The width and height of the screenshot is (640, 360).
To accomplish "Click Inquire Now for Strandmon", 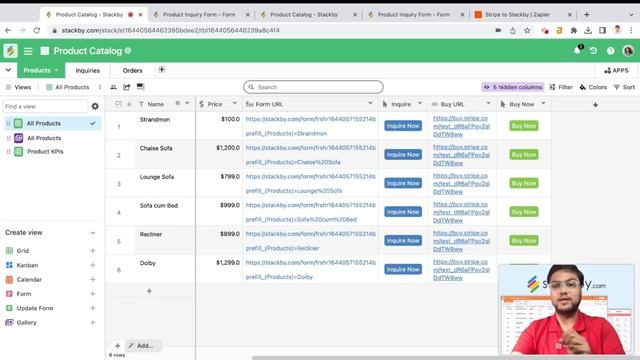I will [403, 126].
